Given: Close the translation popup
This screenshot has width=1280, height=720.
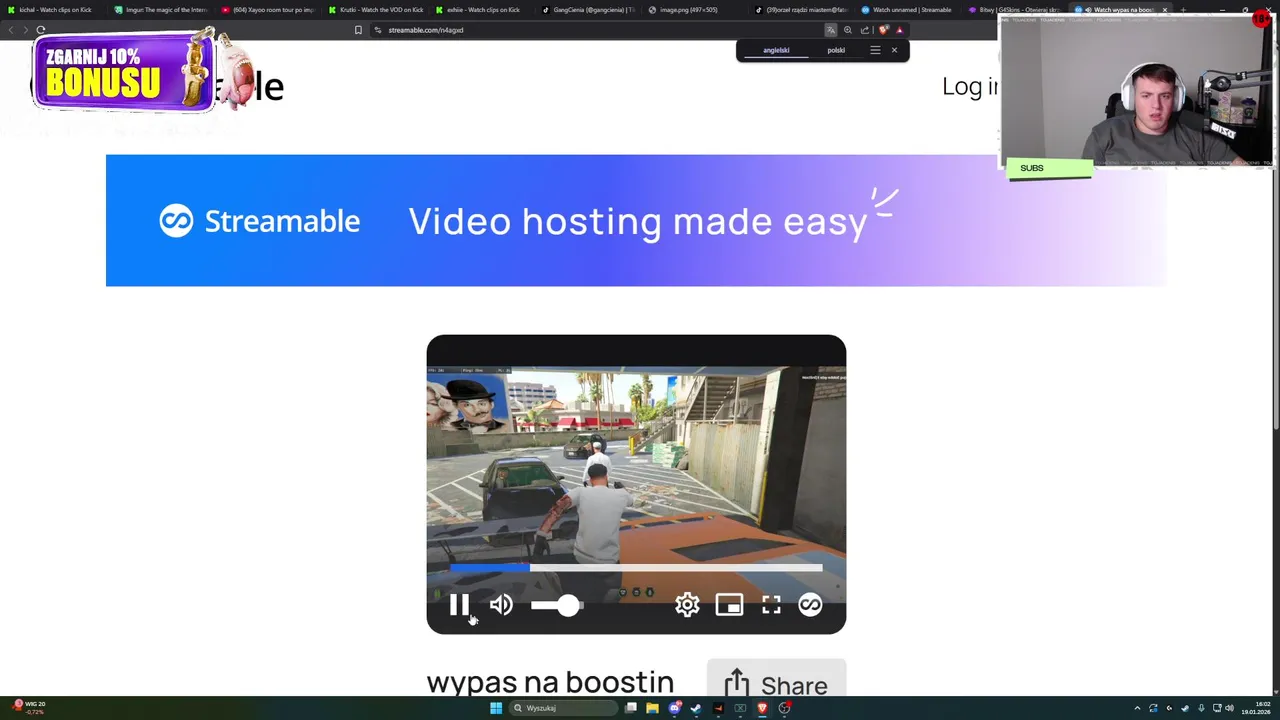Looking at the screenshot, I should 894,50.
